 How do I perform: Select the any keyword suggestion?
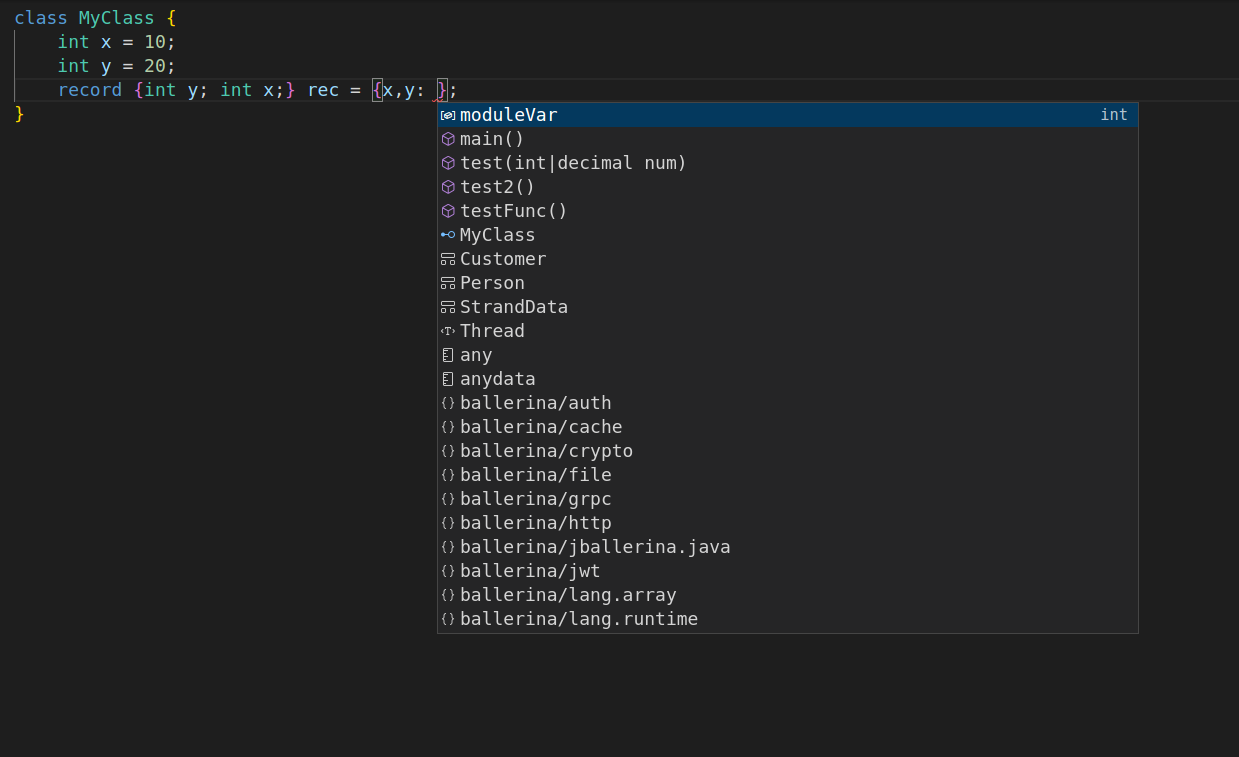click(x=788, y=355)
